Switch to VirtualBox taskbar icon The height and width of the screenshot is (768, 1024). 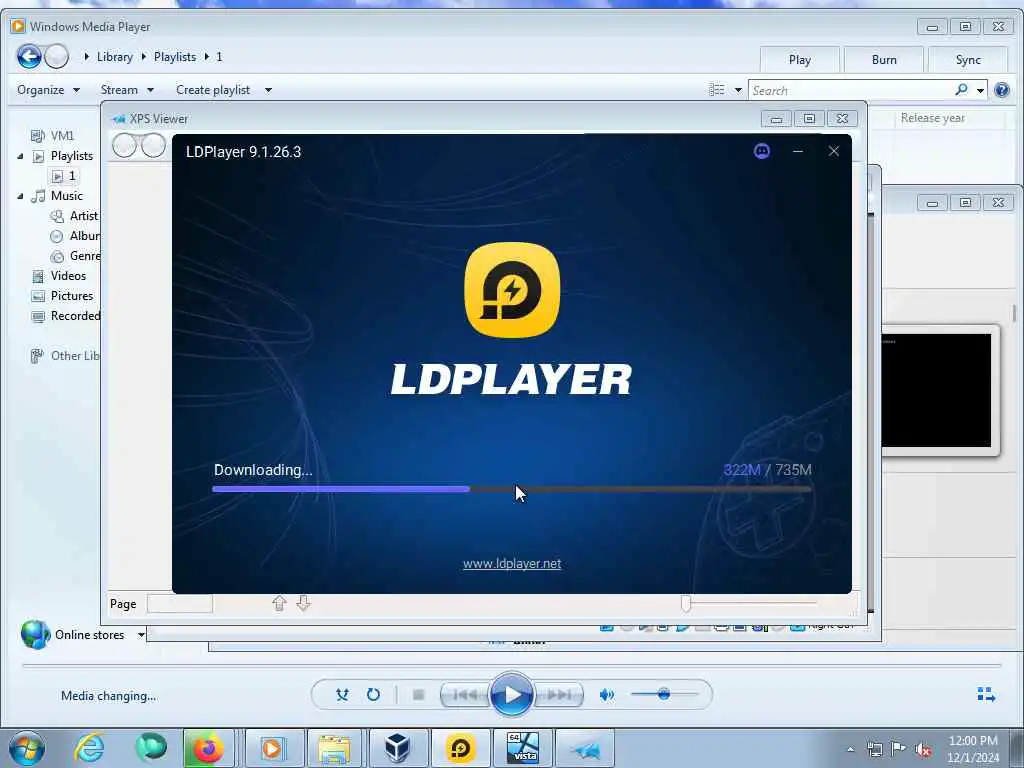click(x=397, y=748)
